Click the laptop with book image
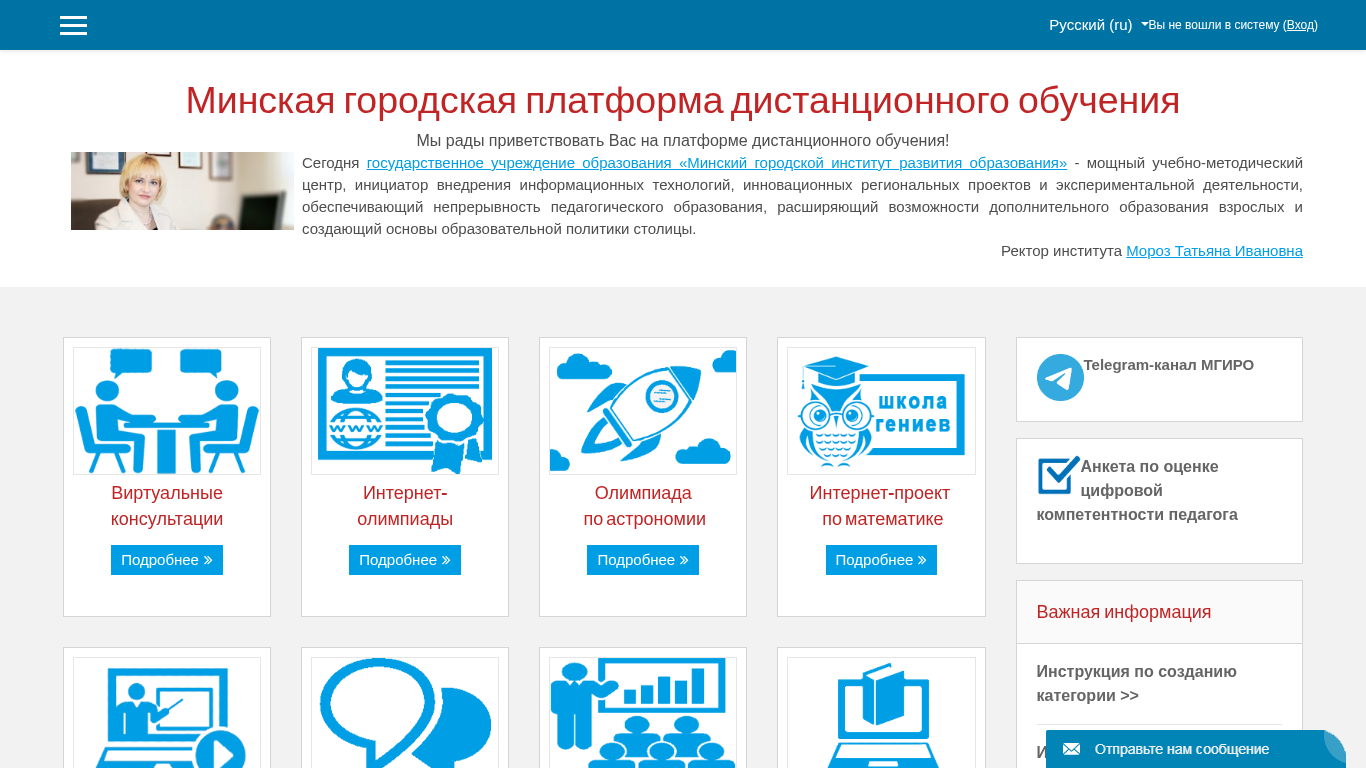 coord(881,712)
